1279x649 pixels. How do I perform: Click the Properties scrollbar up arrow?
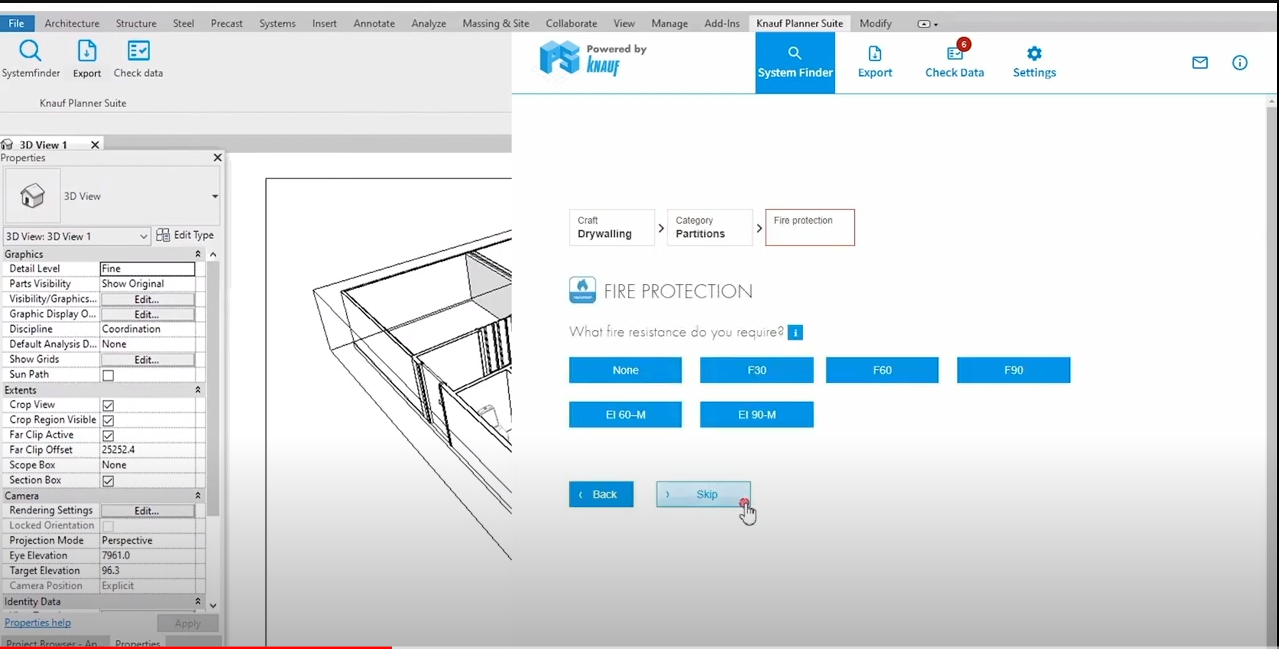point(212,254)
